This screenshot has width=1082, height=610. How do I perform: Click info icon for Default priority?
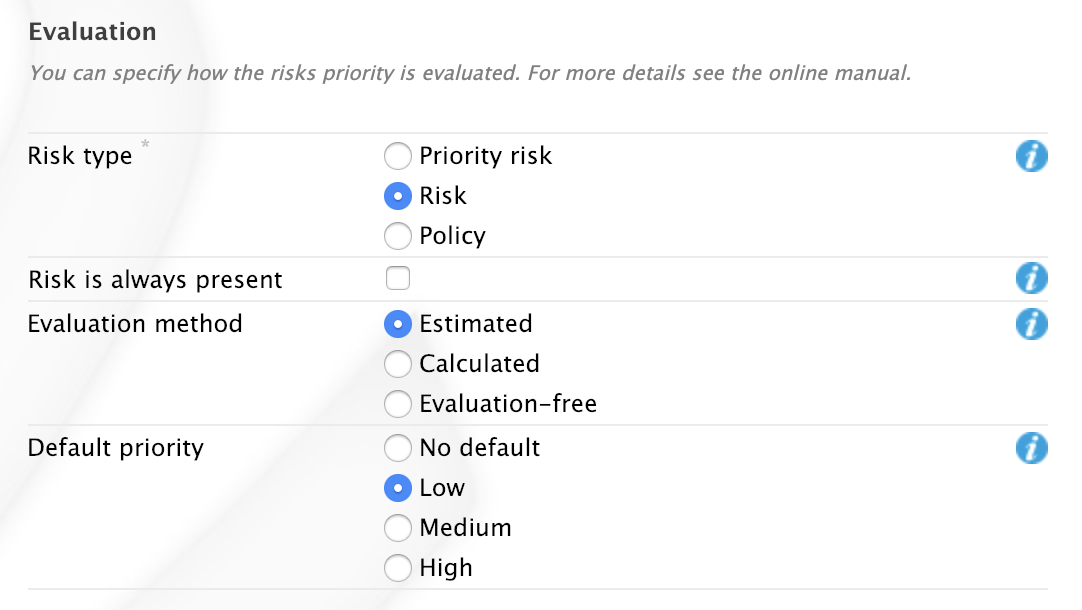(1031, 448)
